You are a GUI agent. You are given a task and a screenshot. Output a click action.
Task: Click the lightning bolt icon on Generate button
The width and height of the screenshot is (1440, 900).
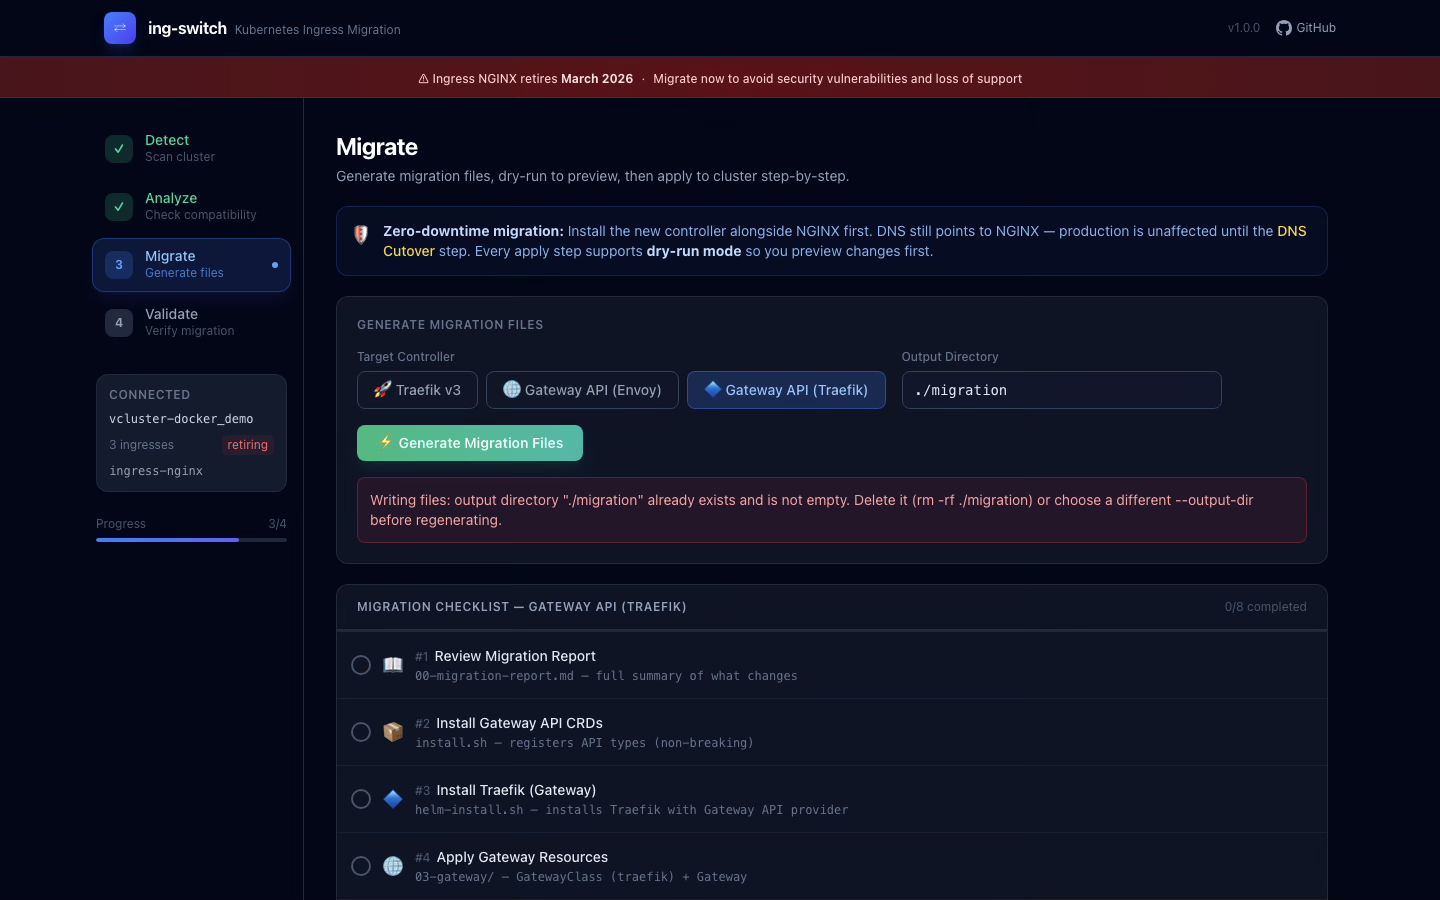386,442
